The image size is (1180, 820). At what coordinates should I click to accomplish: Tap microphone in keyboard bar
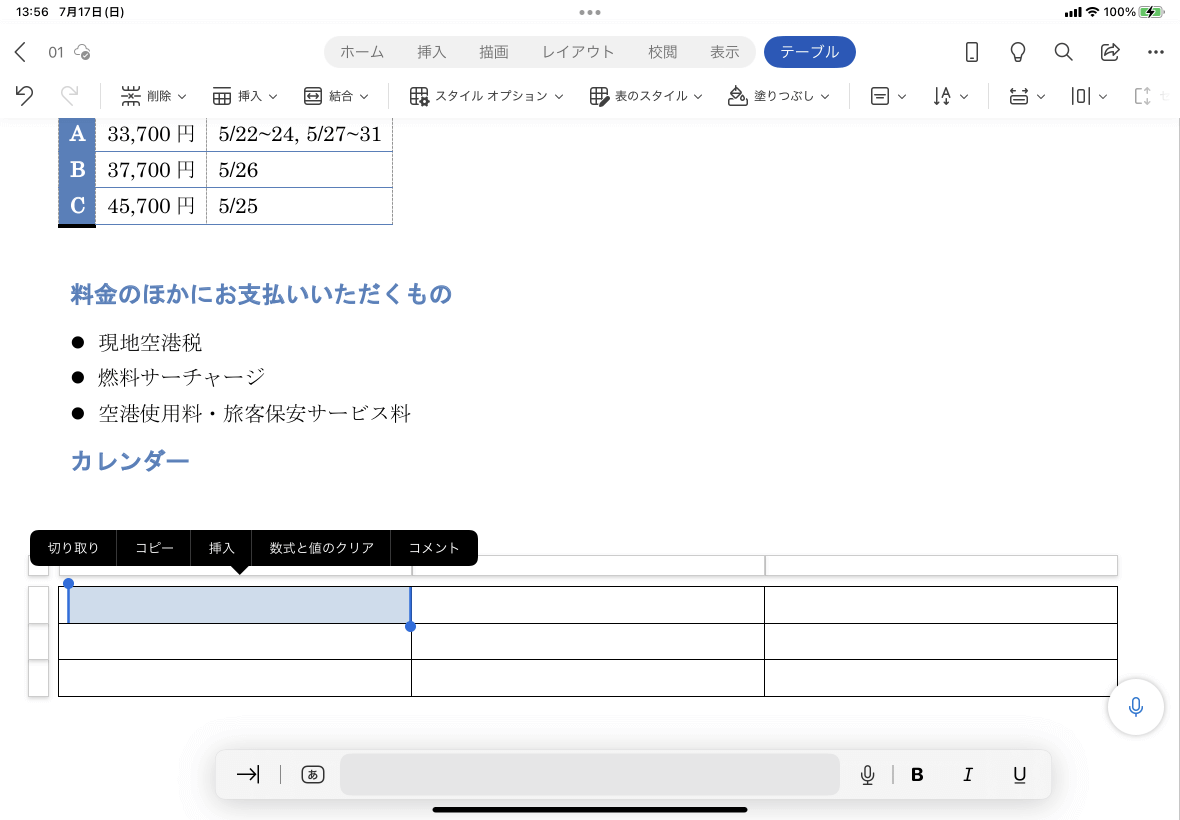867,775
